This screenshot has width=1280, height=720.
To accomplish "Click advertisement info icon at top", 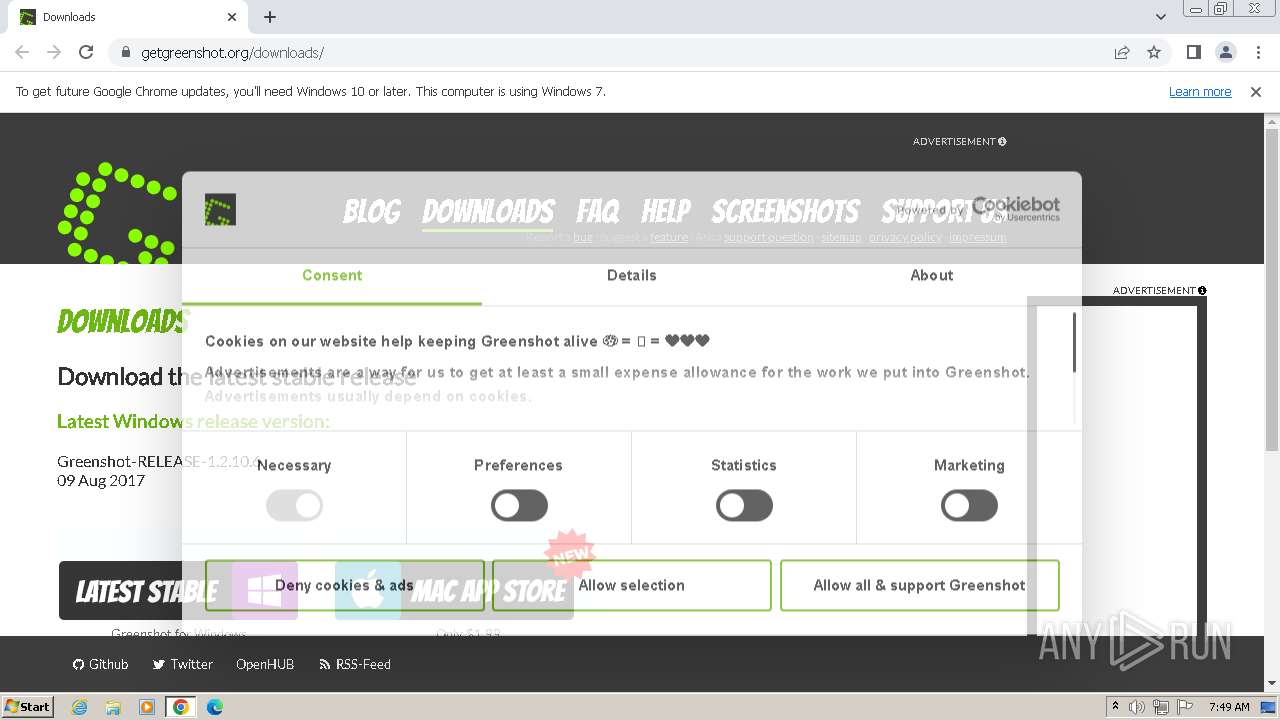I will click(x=1002, y=141).
